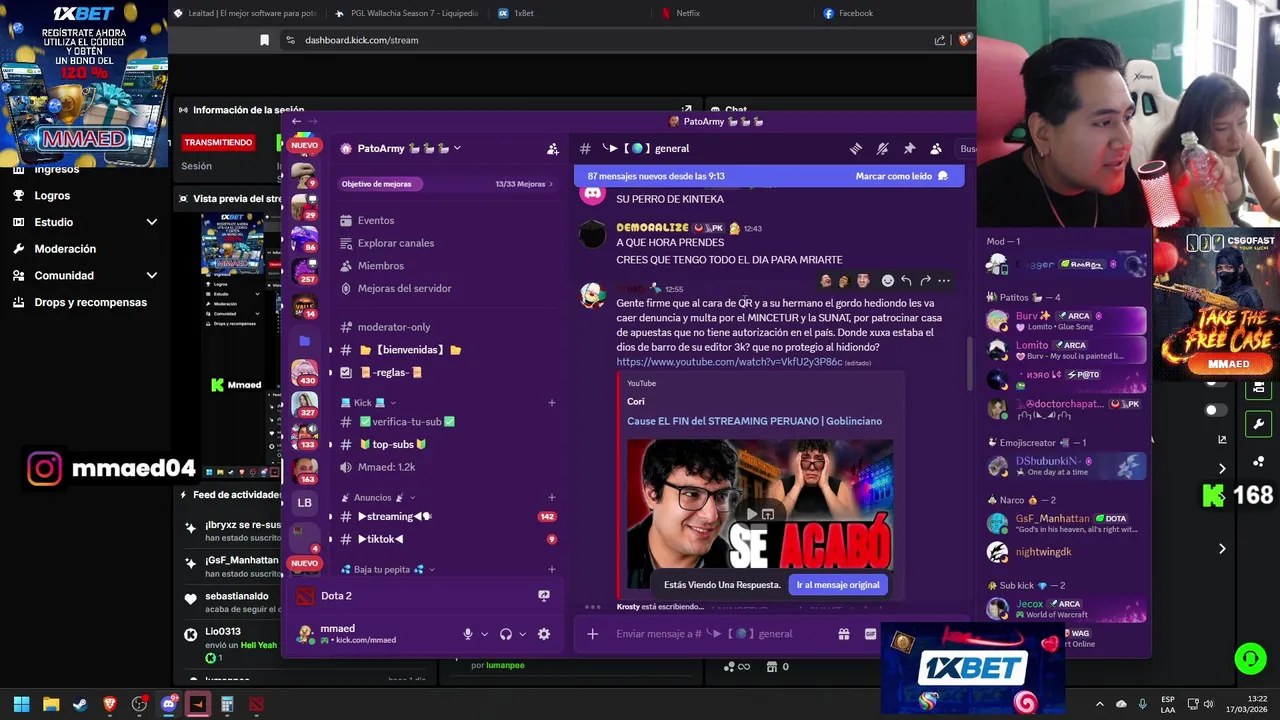Click wrench icon in Kick right panel
This screenshot has width=1280, height=720.
coord(1259,424)
